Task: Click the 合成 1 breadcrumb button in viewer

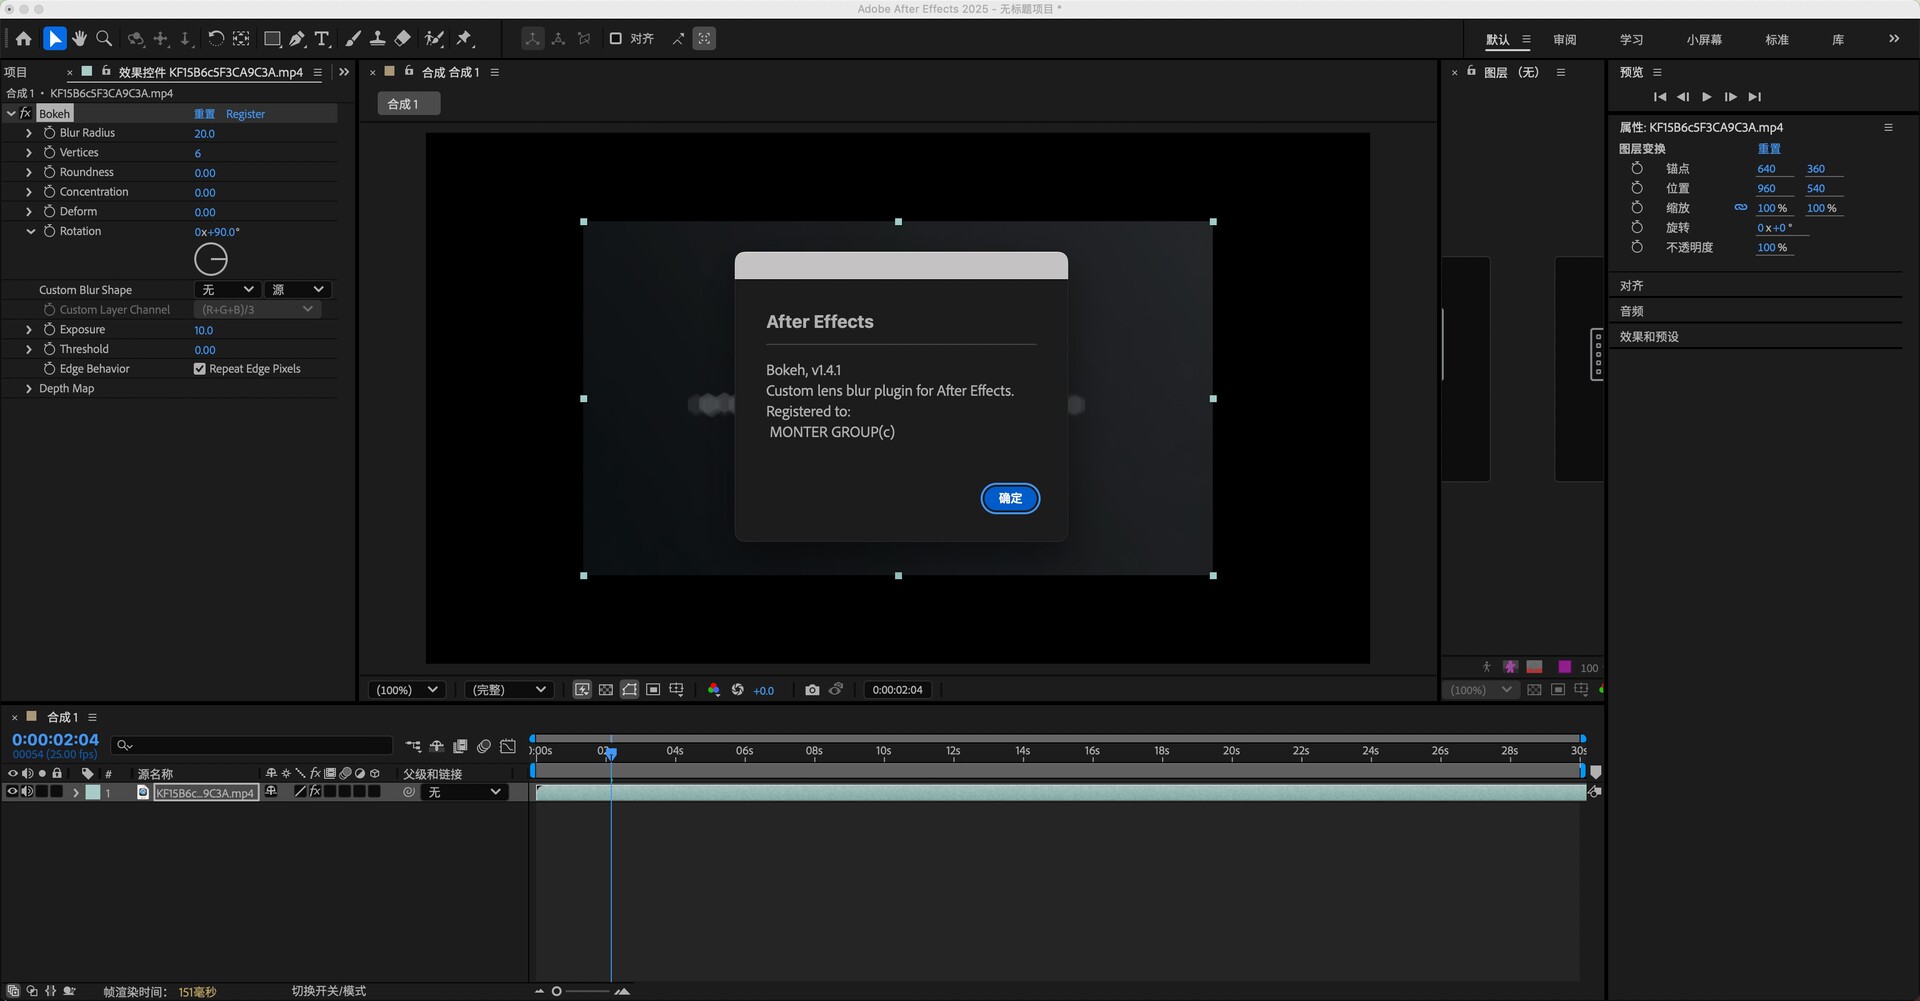Action: click(408, 104)
